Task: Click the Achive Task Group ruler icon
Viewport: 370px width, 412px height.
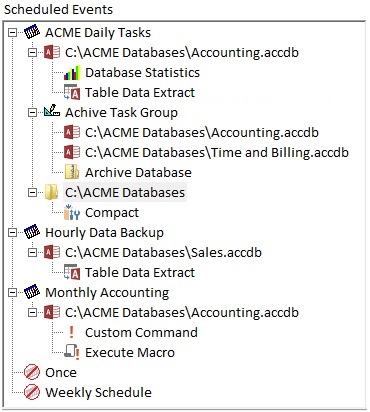Action: coord(52,112)
